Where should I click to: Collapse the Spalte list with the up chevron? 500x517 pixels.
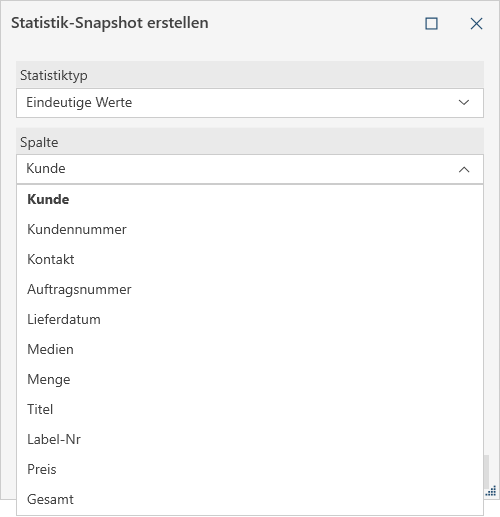[x=464, y=169]
